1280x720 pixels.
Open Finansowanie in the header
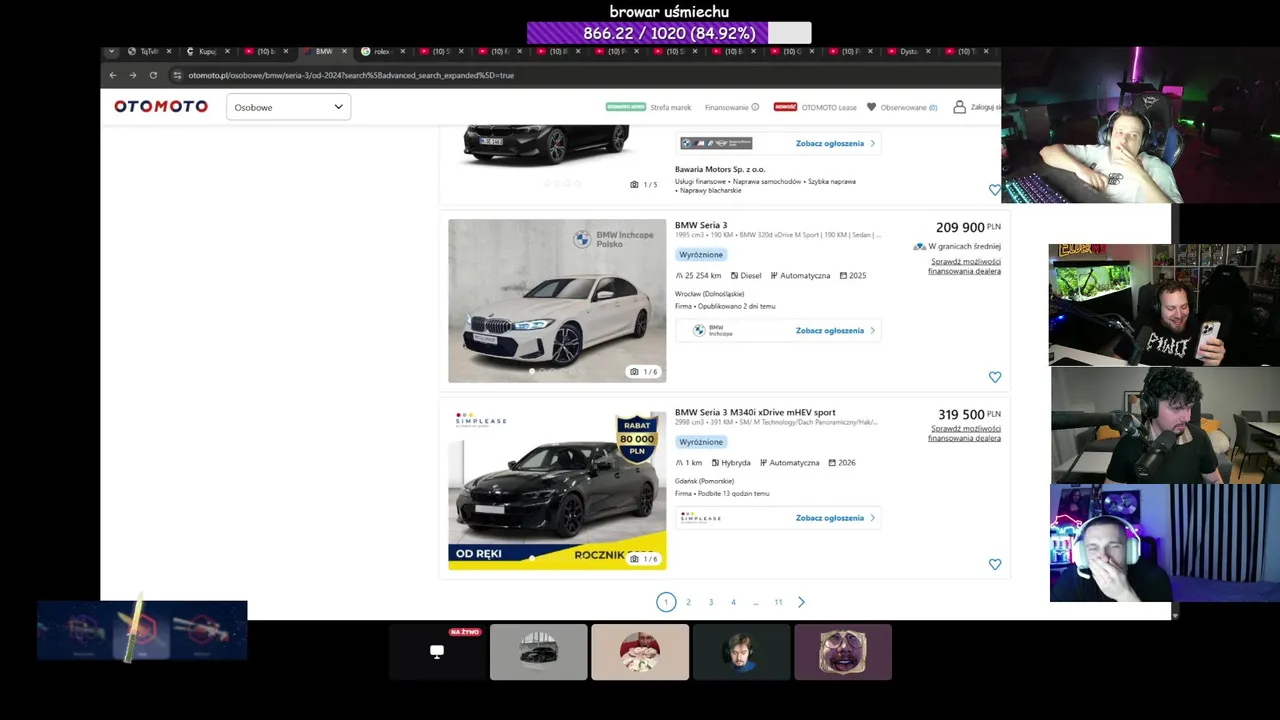727,107
